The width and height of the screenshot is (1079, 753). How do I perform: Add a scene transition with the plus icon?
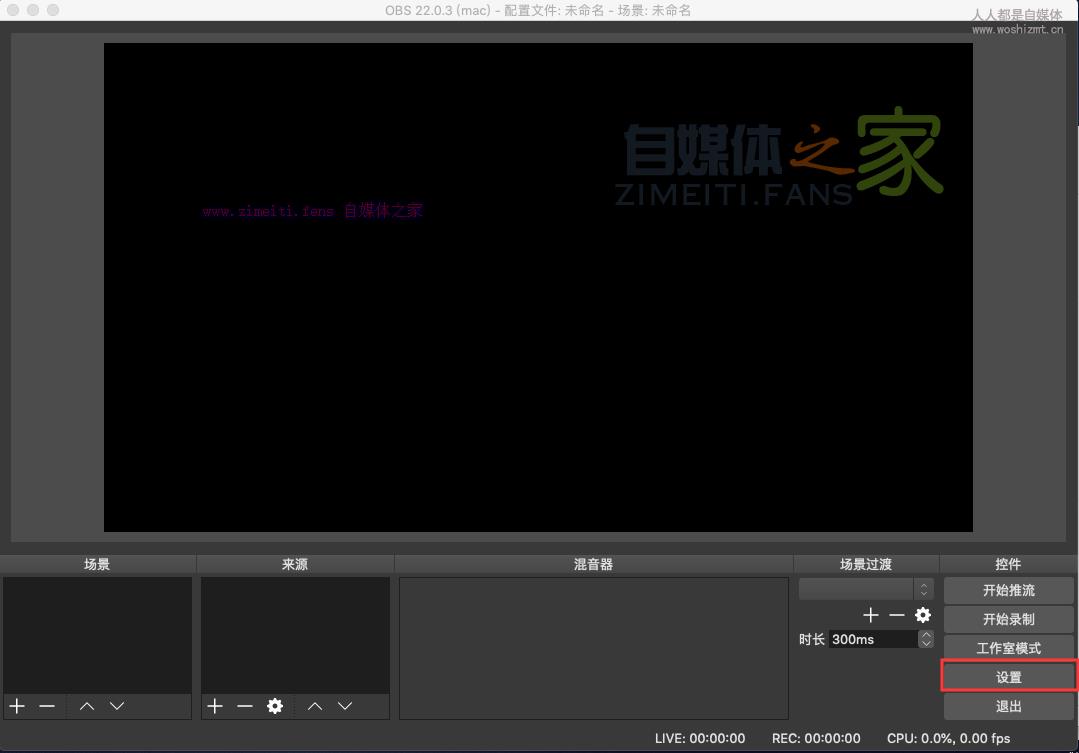coord(870,615)
